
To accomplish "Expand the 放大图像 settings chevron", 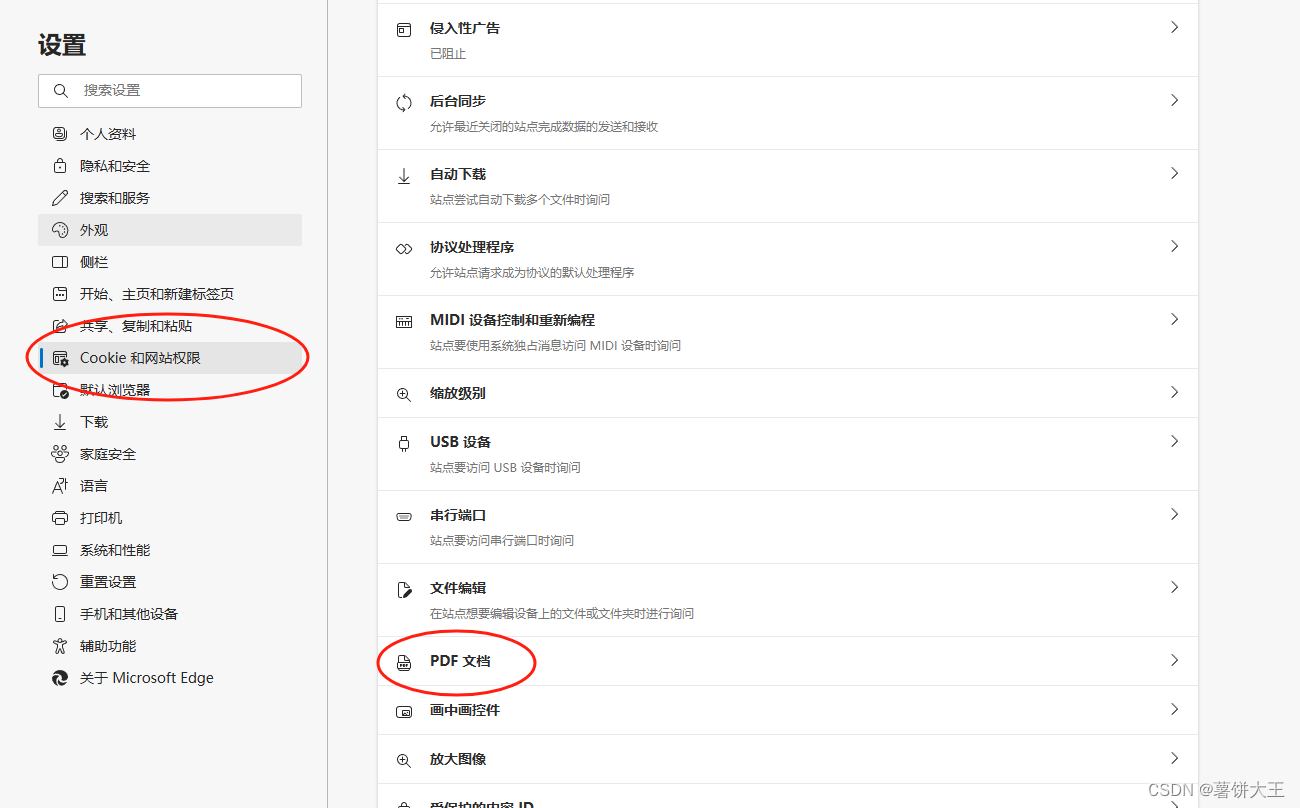I will [x=1174, y=758].
